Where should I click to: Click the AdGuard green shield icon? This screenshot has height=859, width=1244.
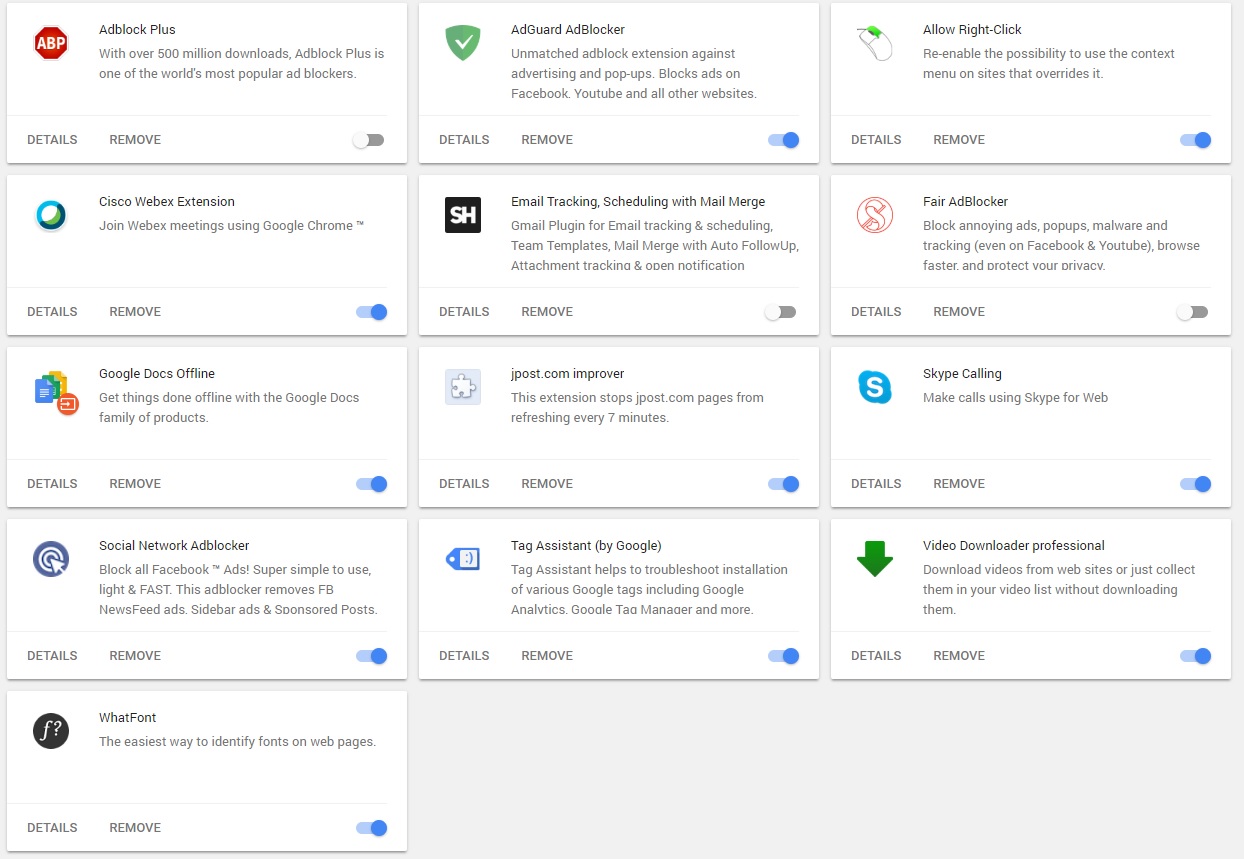pos(462,43)
